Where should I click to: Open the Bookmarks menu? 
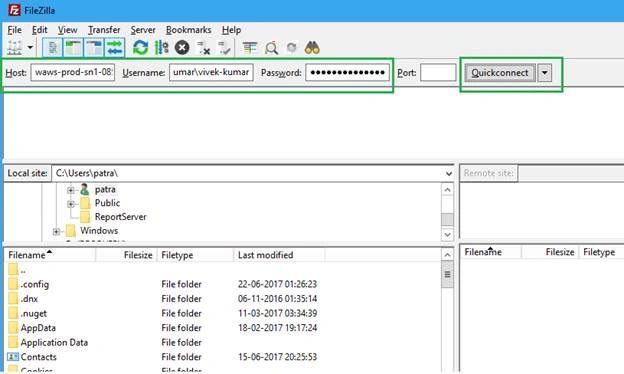pos(188,30)
